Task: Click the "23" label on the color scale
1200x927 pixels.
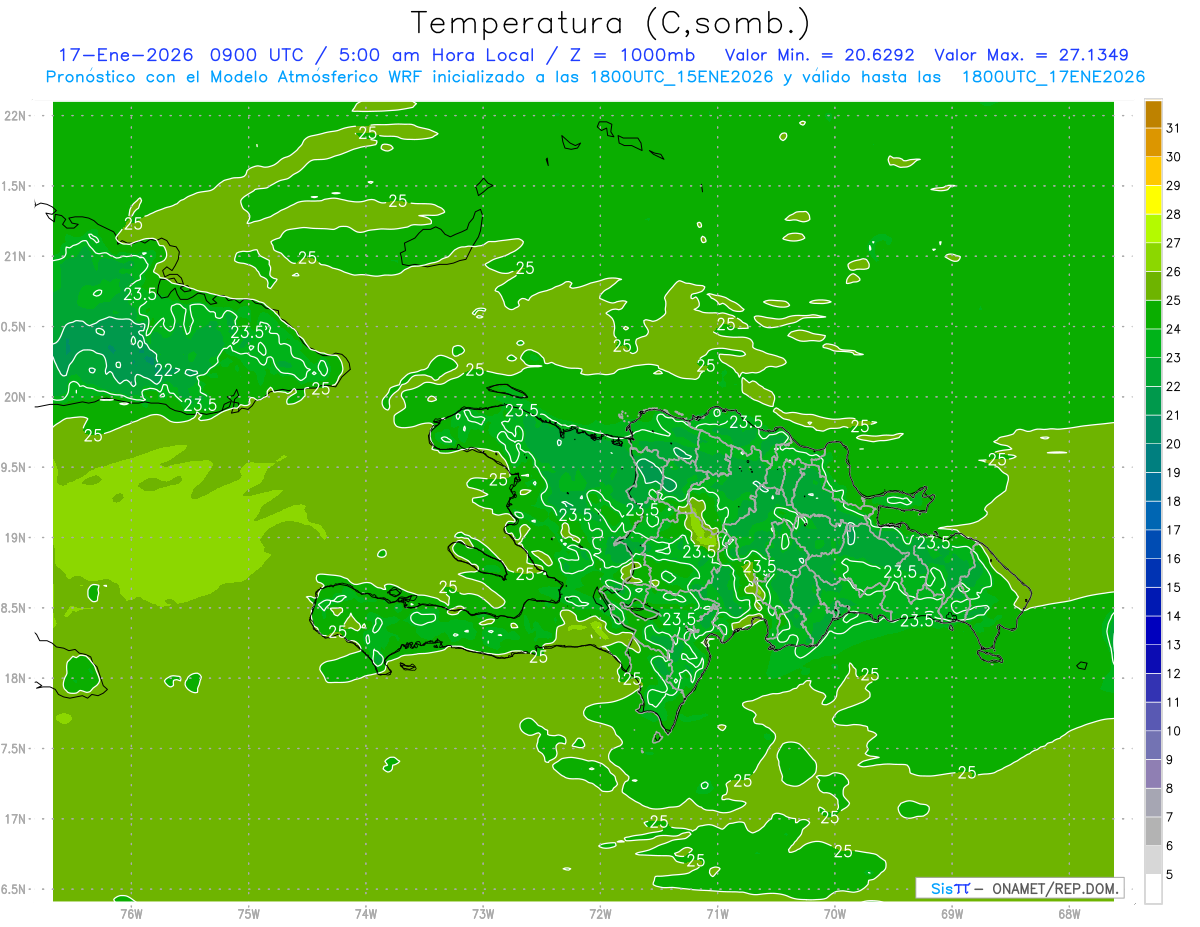Action: click(x=1174, y=358)
